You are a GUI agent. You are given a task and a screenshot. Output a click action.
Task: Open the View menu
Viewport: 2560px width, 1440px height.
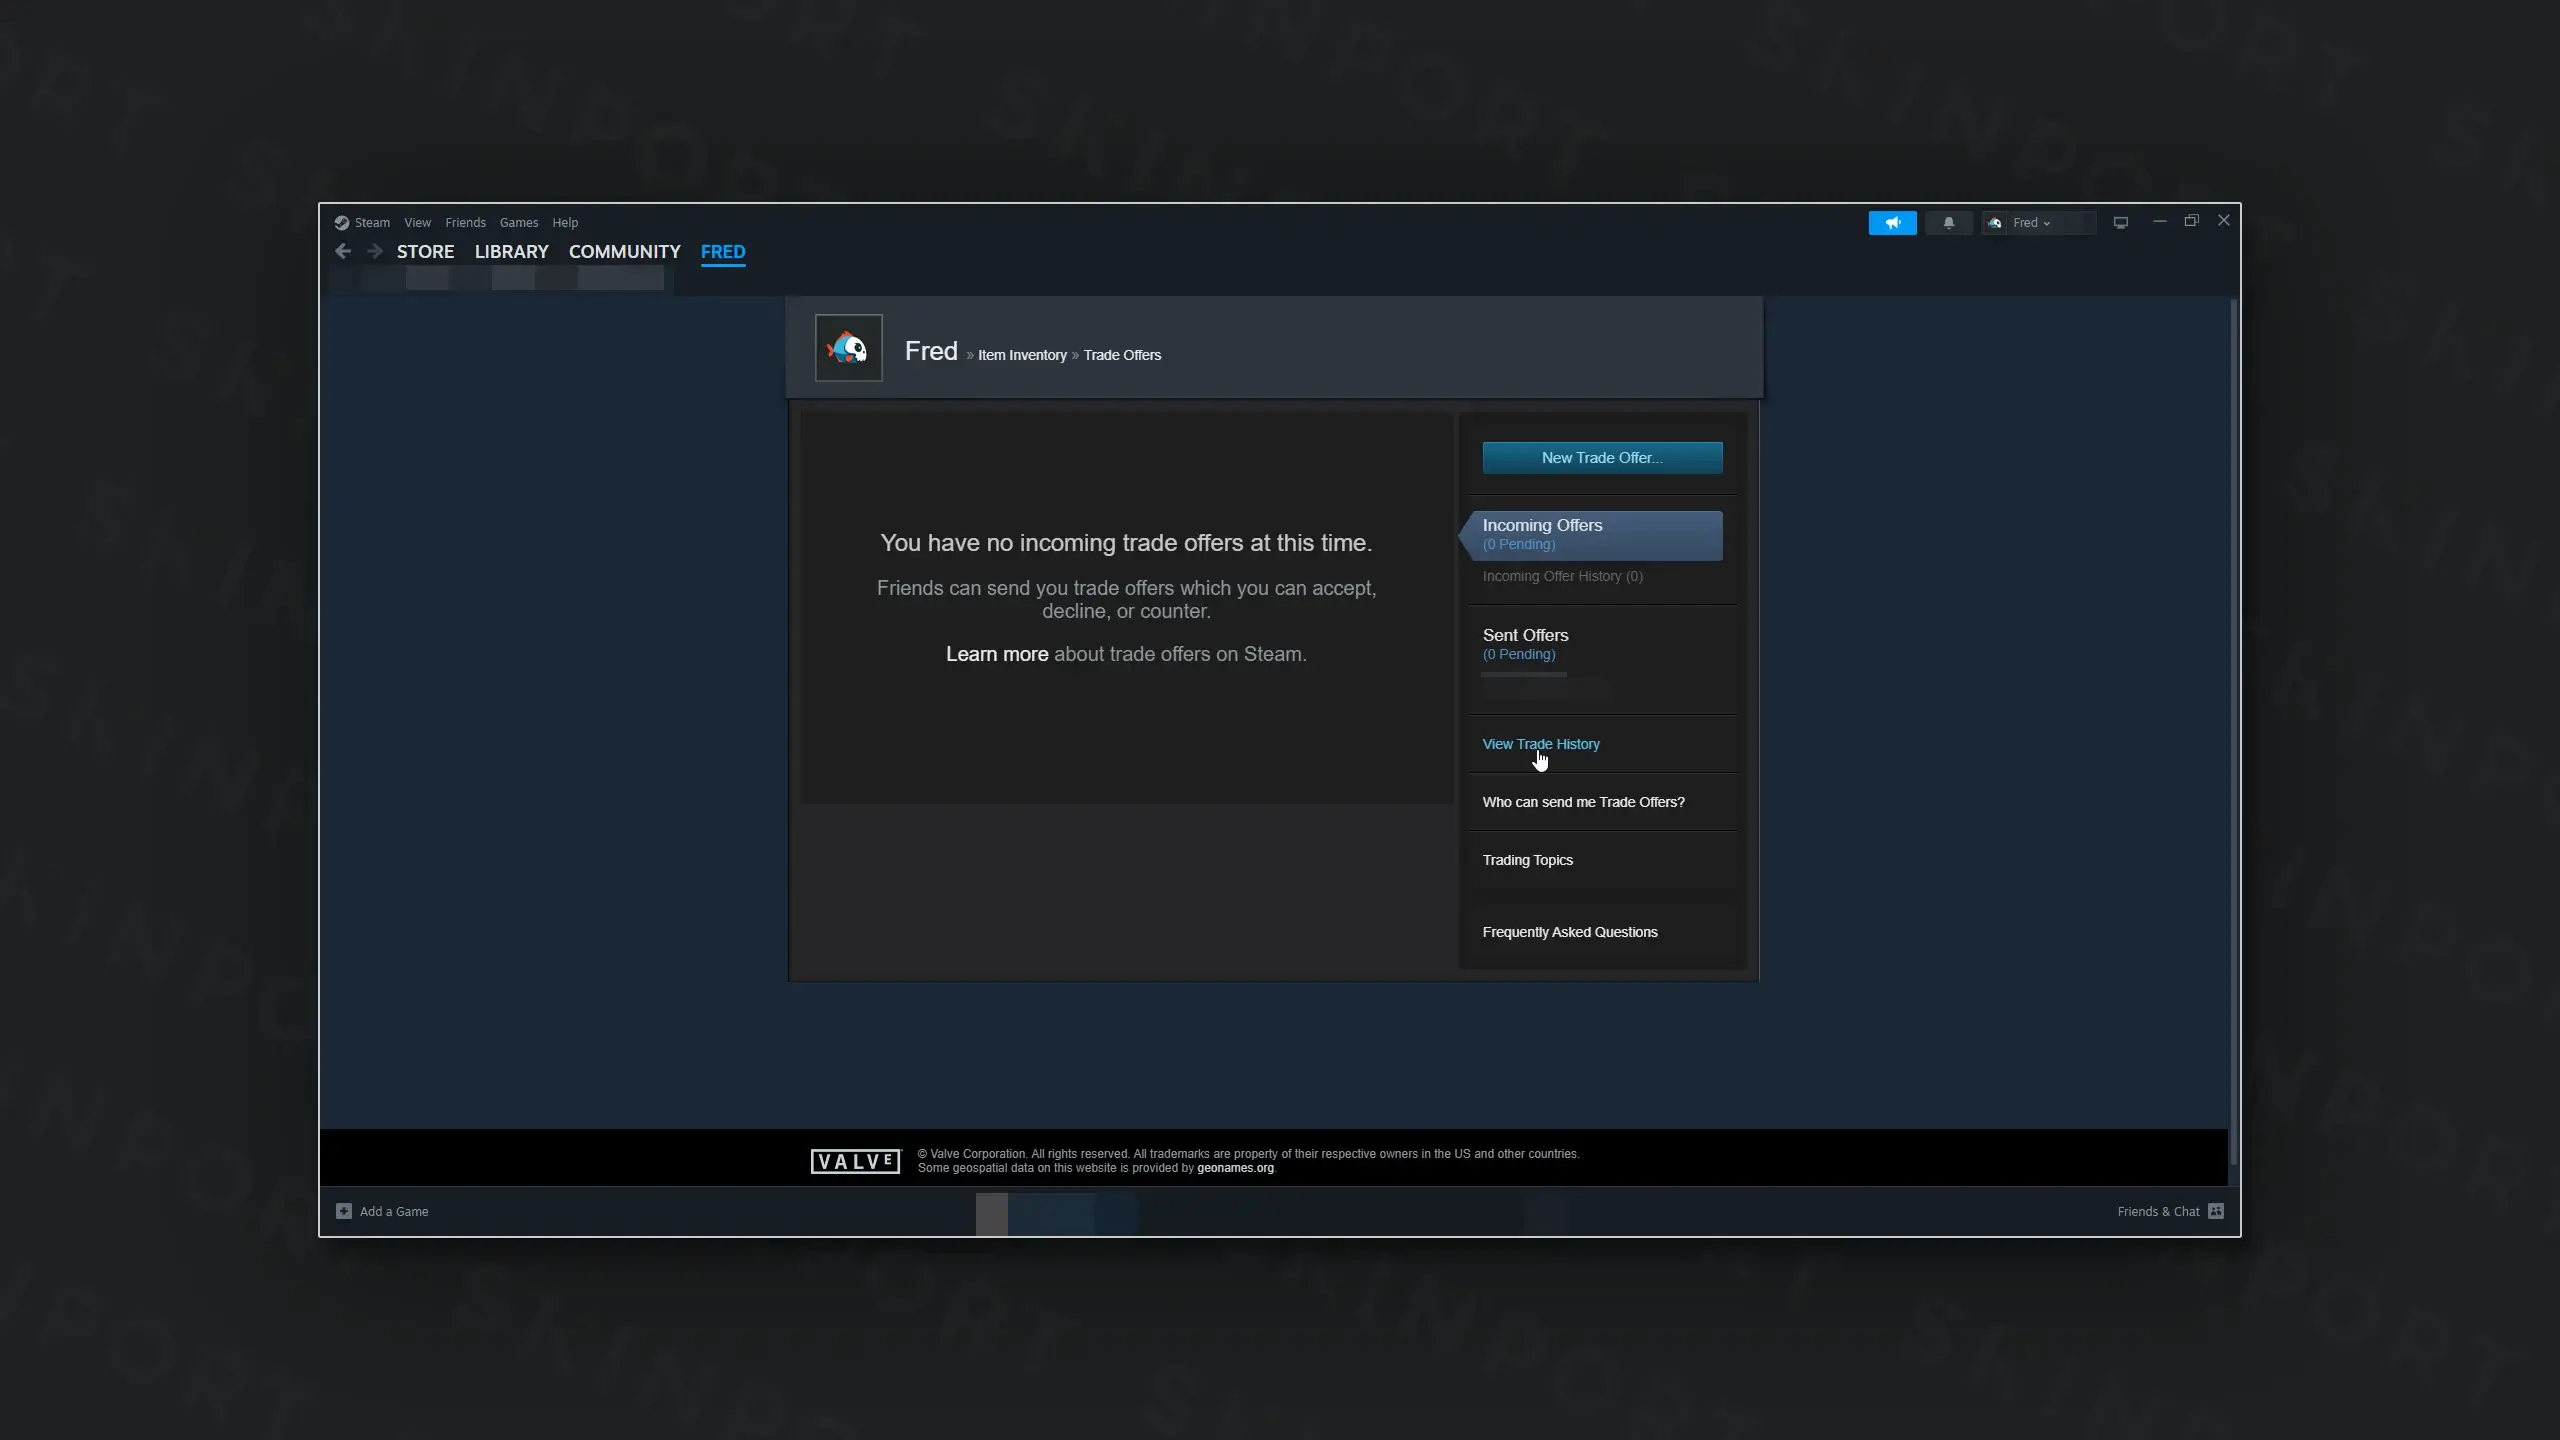click(x=417, y=223)
